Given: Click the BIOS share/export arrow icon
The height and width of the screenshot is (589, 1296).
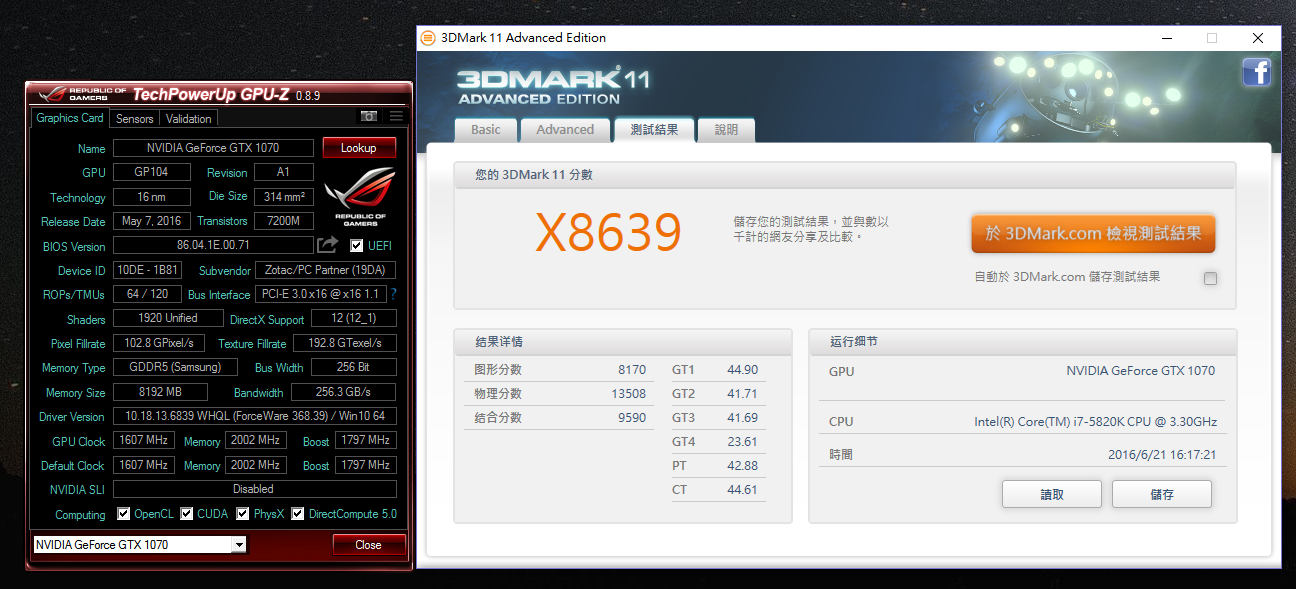Looking at the screenshot, I should pos(327,245).
